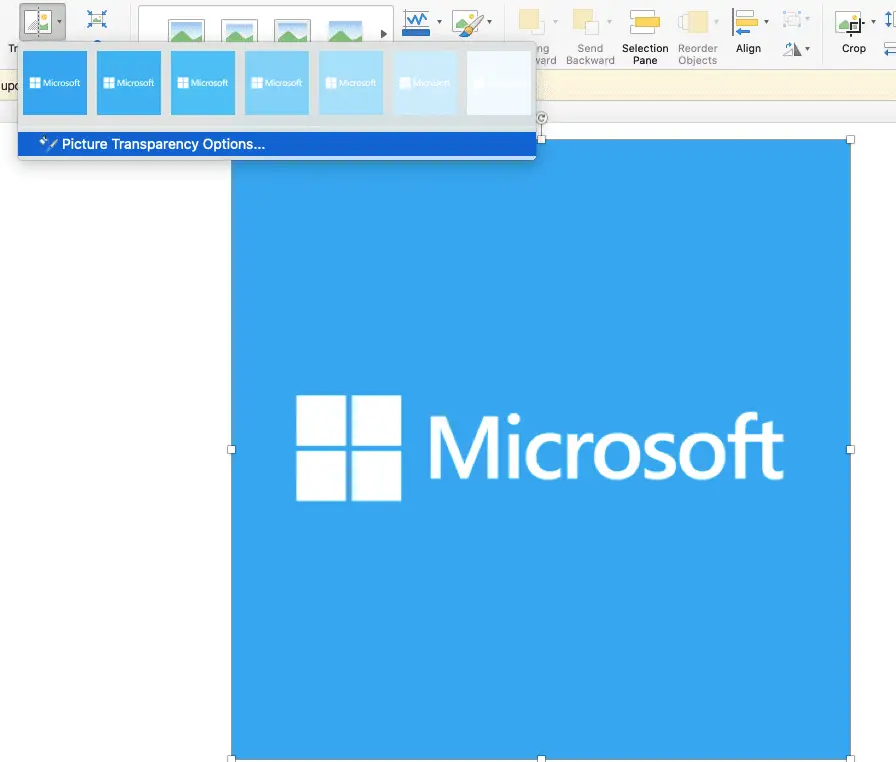Choose the first, fully opaque transparency preset

pos(55,83)
